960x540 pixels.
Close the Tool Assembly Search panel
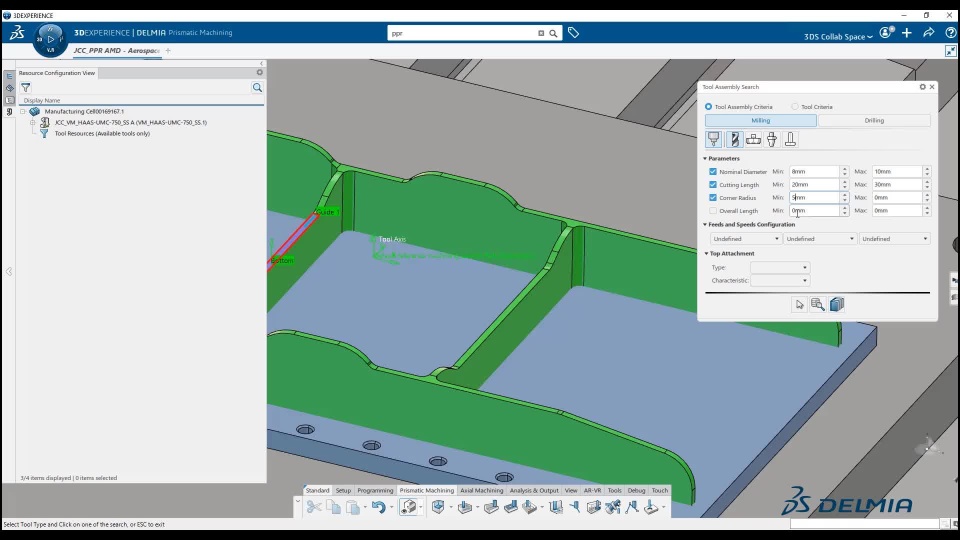[x=932, y=87]
